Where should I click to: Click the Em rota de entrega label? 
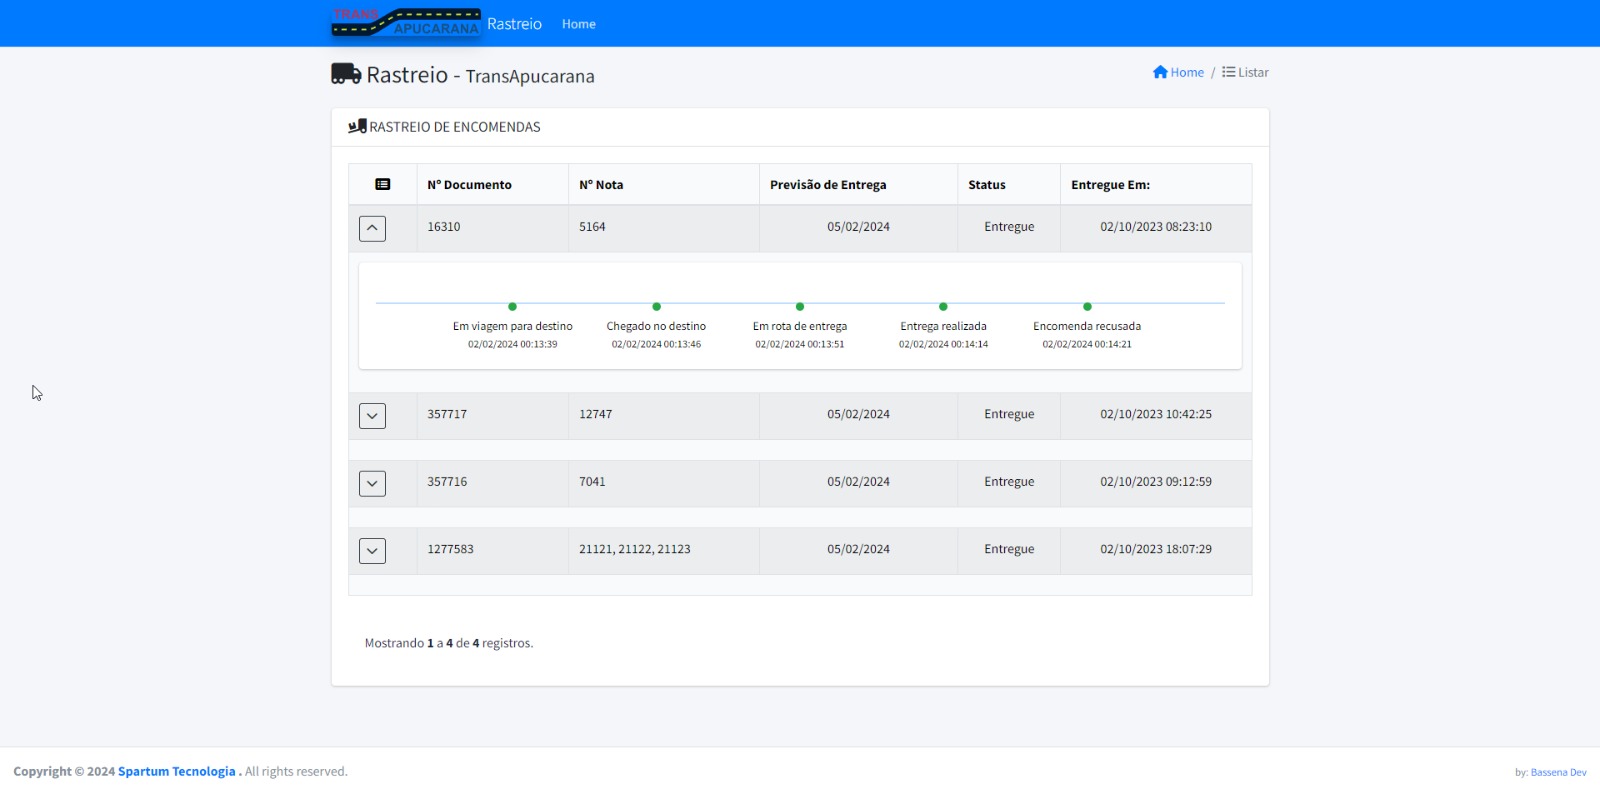(800, 326)
